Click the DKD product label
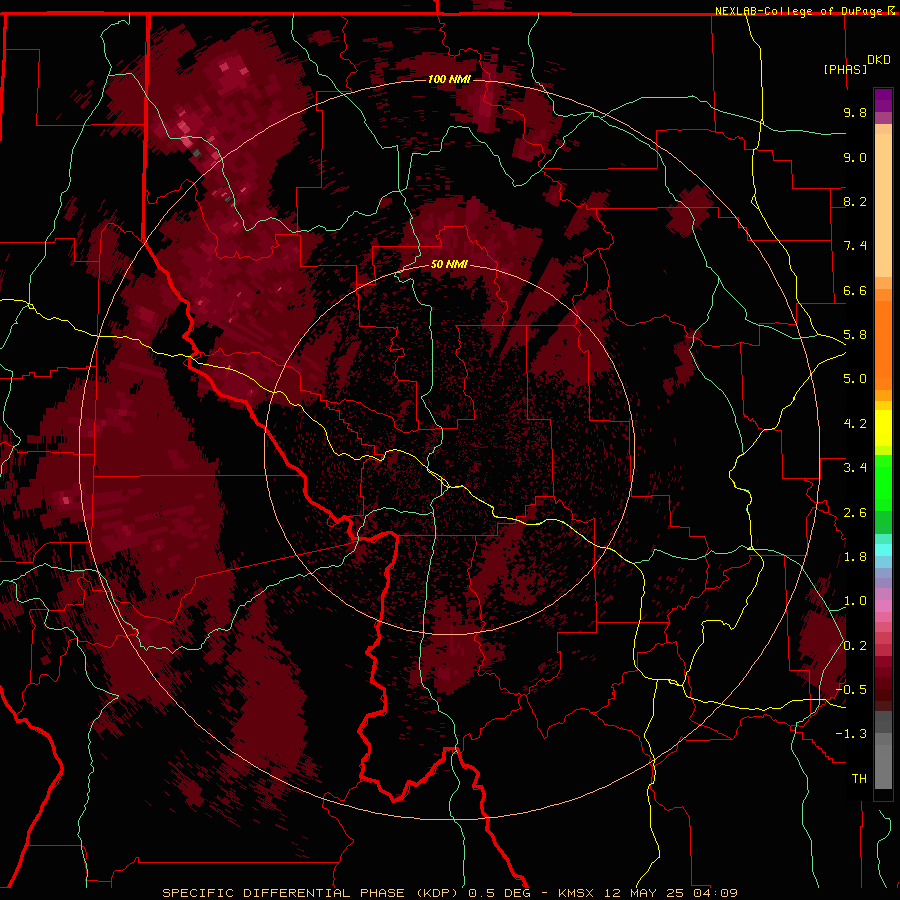Screen dimensions: 900x900 [879, 60]
